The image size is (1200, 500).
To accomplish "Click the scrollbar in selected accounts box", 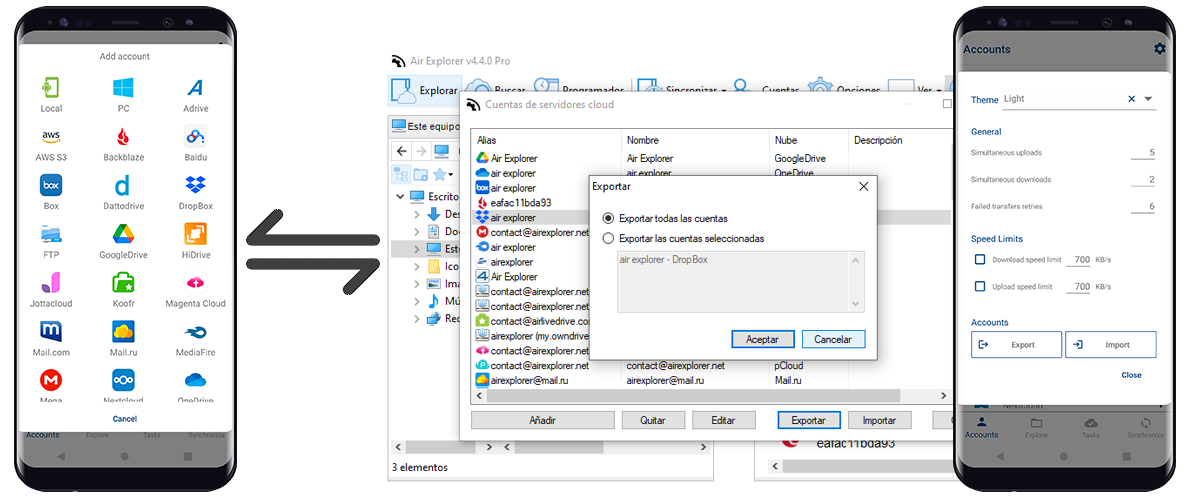I will point(856,281).
